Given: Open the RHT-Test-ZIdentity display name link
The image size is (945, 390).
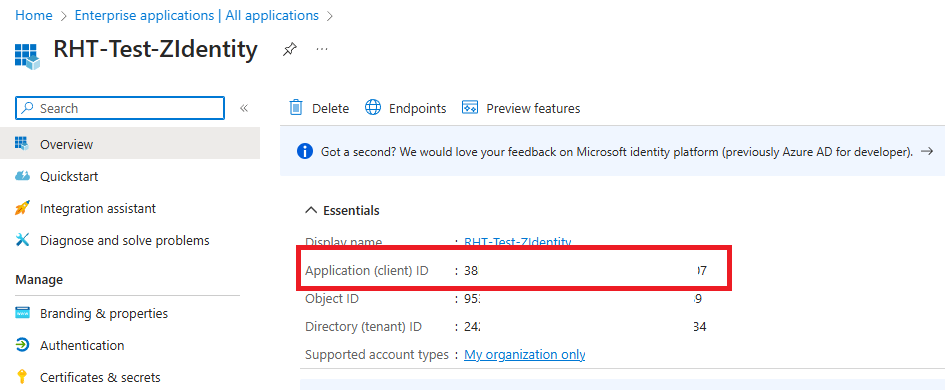Looking at the screenshot, I should [x=518, y=242].
